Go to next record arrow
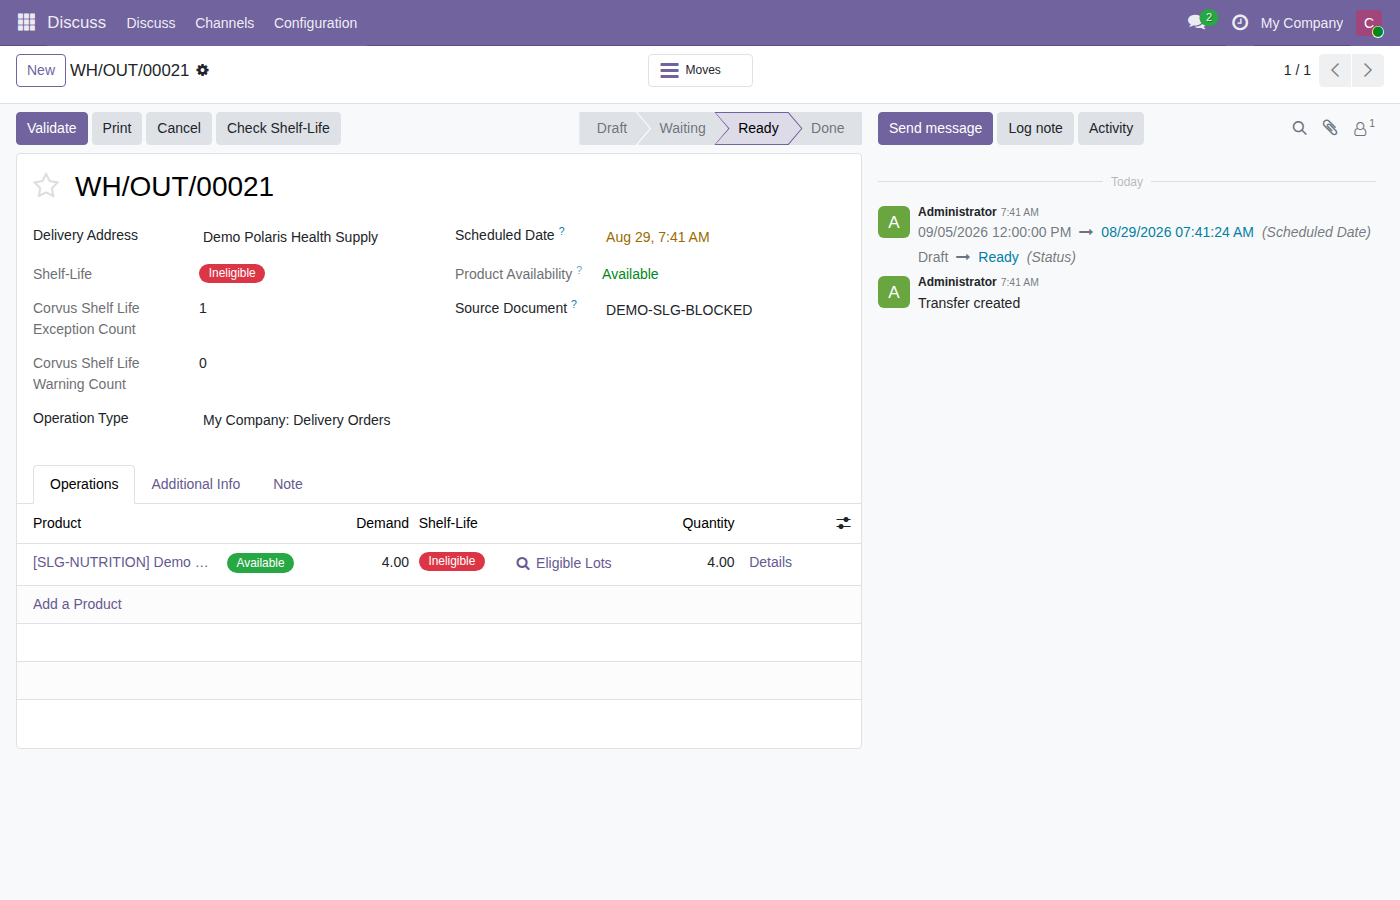Screen dimensions: 1400x900 tap(1368, 70)
